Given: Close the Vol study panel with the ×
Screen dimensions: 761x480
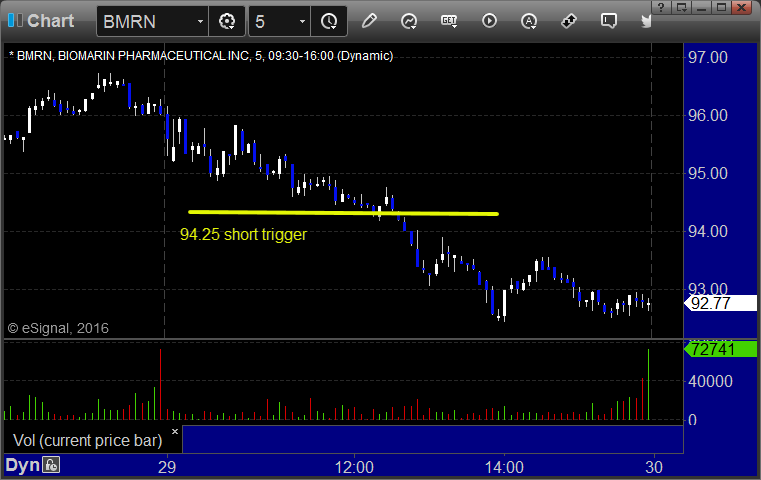Looking at the screenshot, I should click(x=175, y=431).
